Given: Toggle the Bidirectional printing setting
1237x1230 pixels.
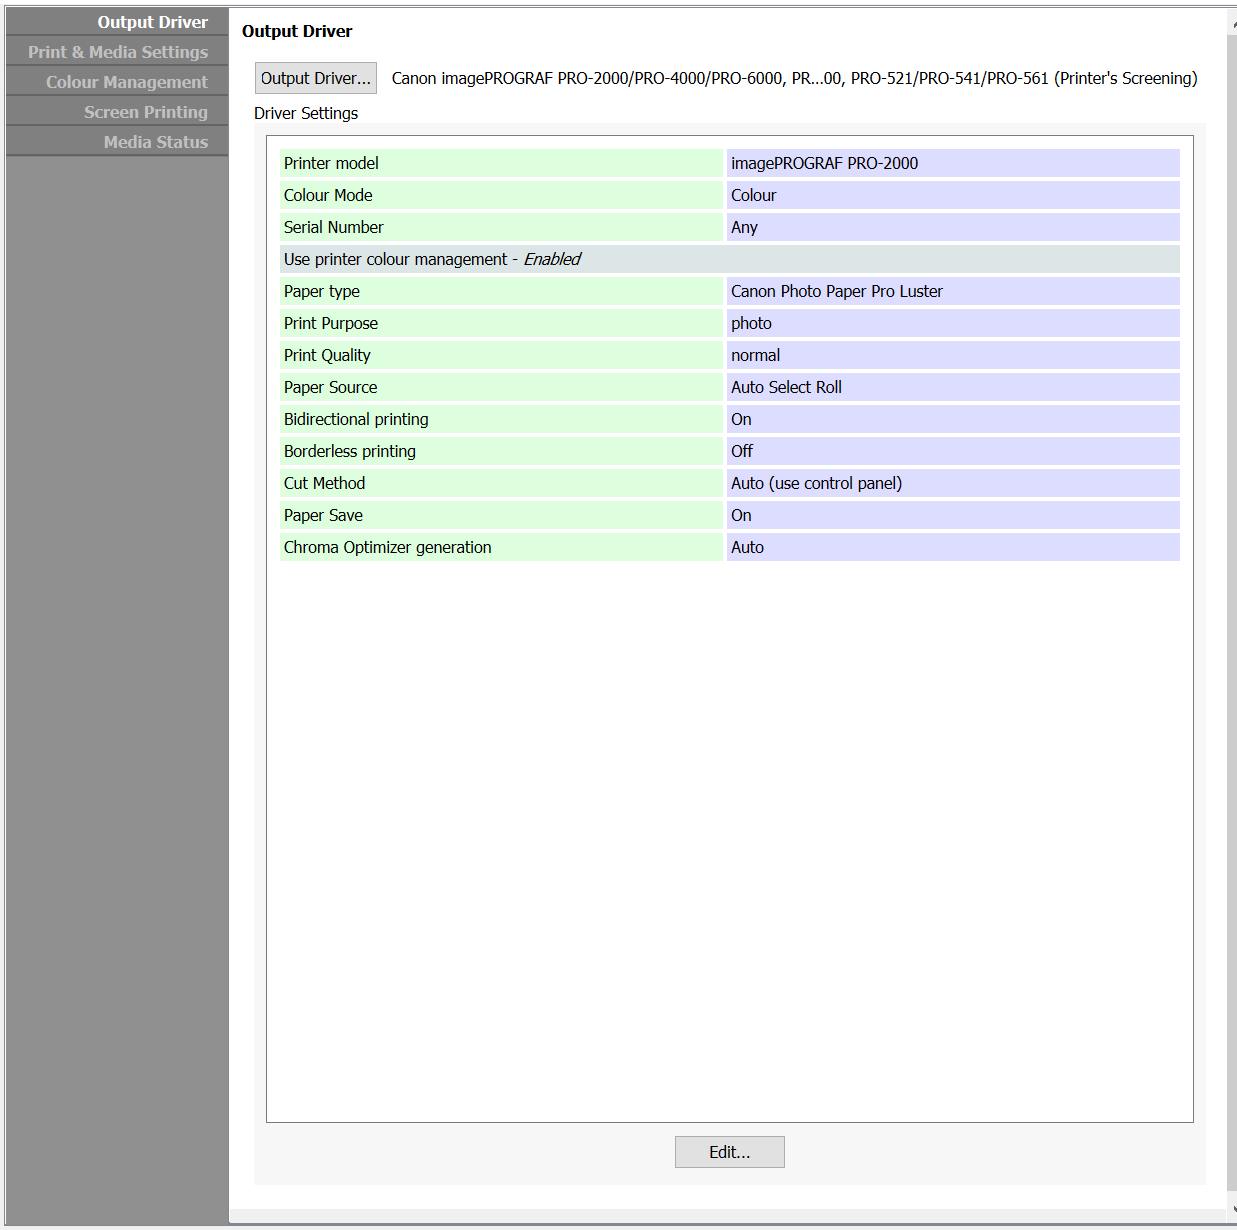Looking at the screenshot, I should 500,419.
